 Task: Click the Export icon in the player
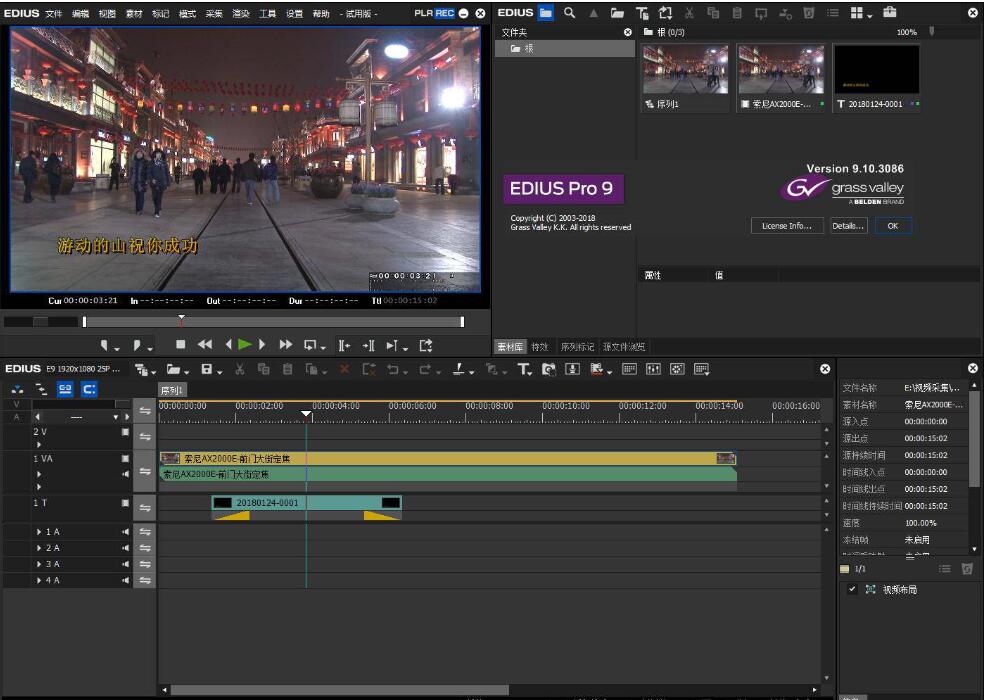[x=426, y=345]
